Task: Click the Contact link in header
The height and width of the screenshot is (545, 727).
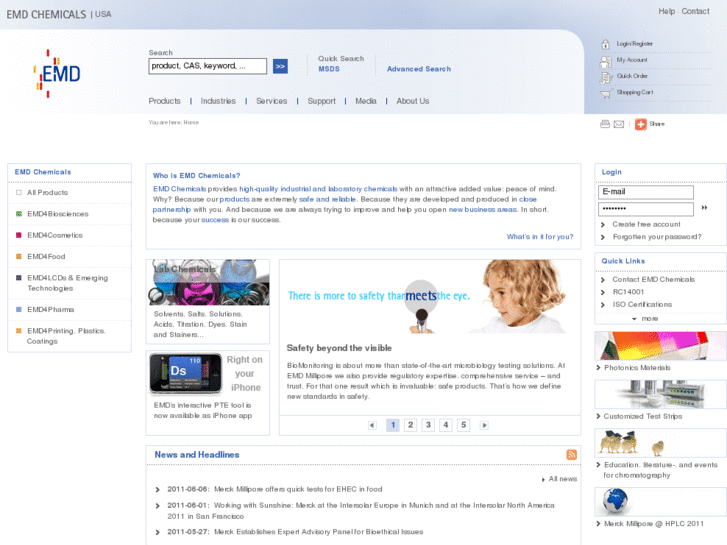Action: (x=695, y=11)
